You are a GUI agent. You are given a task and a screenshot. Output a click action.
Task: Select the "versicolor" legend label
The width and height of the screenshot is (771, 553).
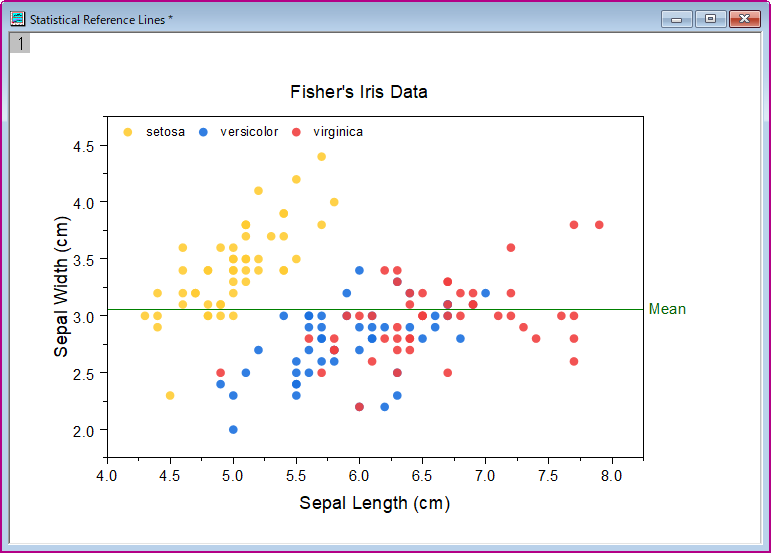pos(249,132)
